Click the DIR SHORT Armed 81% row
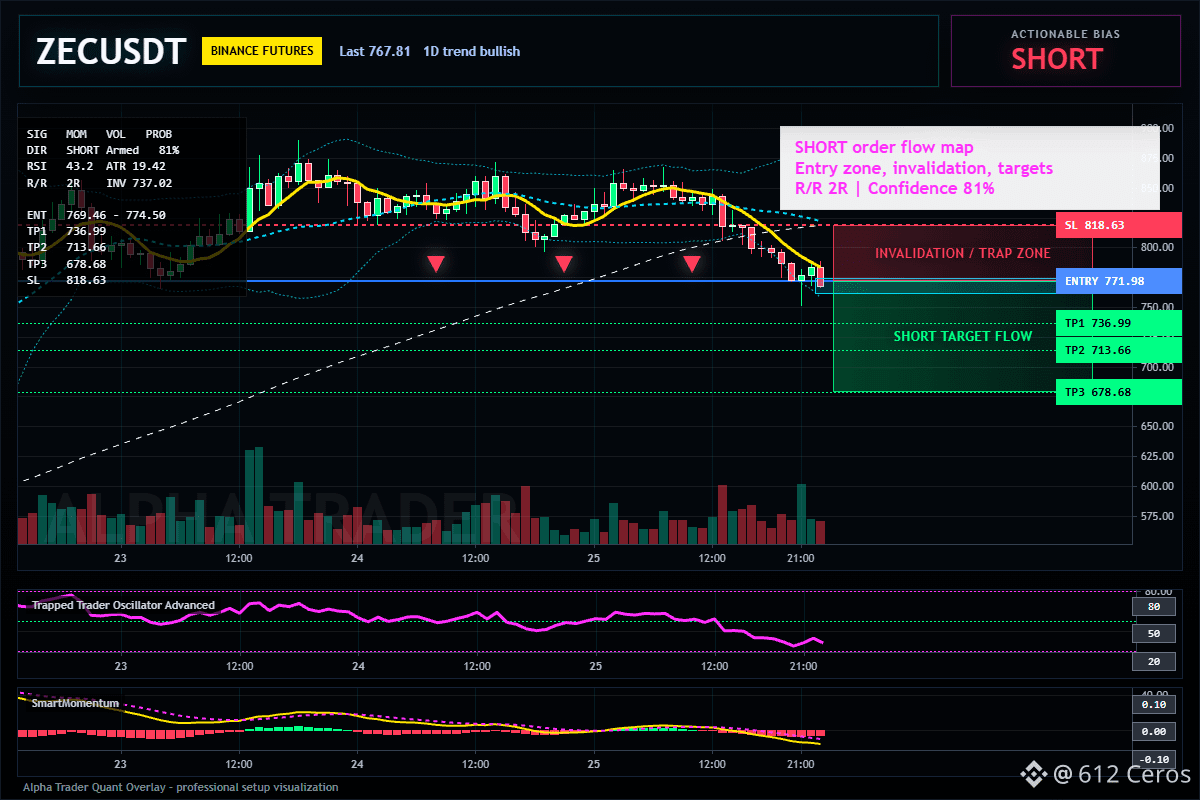Screen dimensions: 1200x800 click(103, 150)
